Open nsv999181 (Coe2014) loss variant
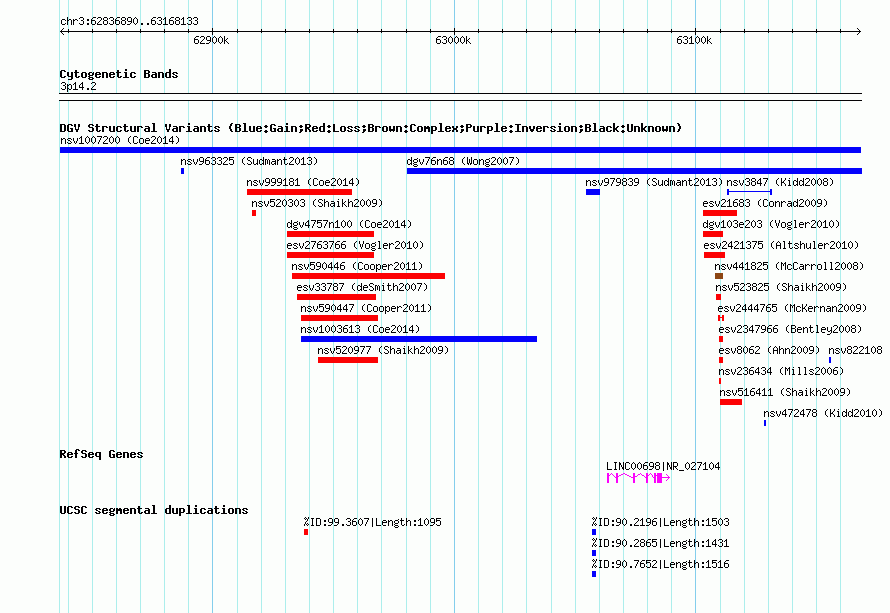This screenshot has width=890, height=613. click(303, 182)
